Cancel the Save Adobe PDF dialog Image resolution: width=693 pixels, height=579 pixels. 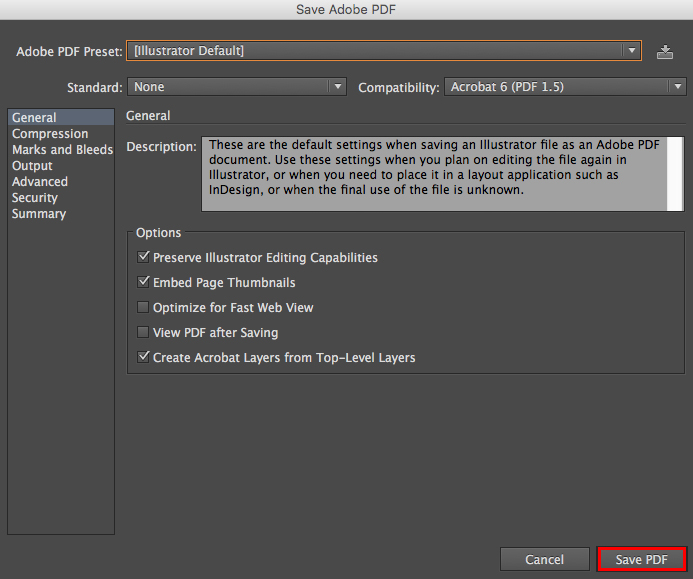[x=544, y=560]
